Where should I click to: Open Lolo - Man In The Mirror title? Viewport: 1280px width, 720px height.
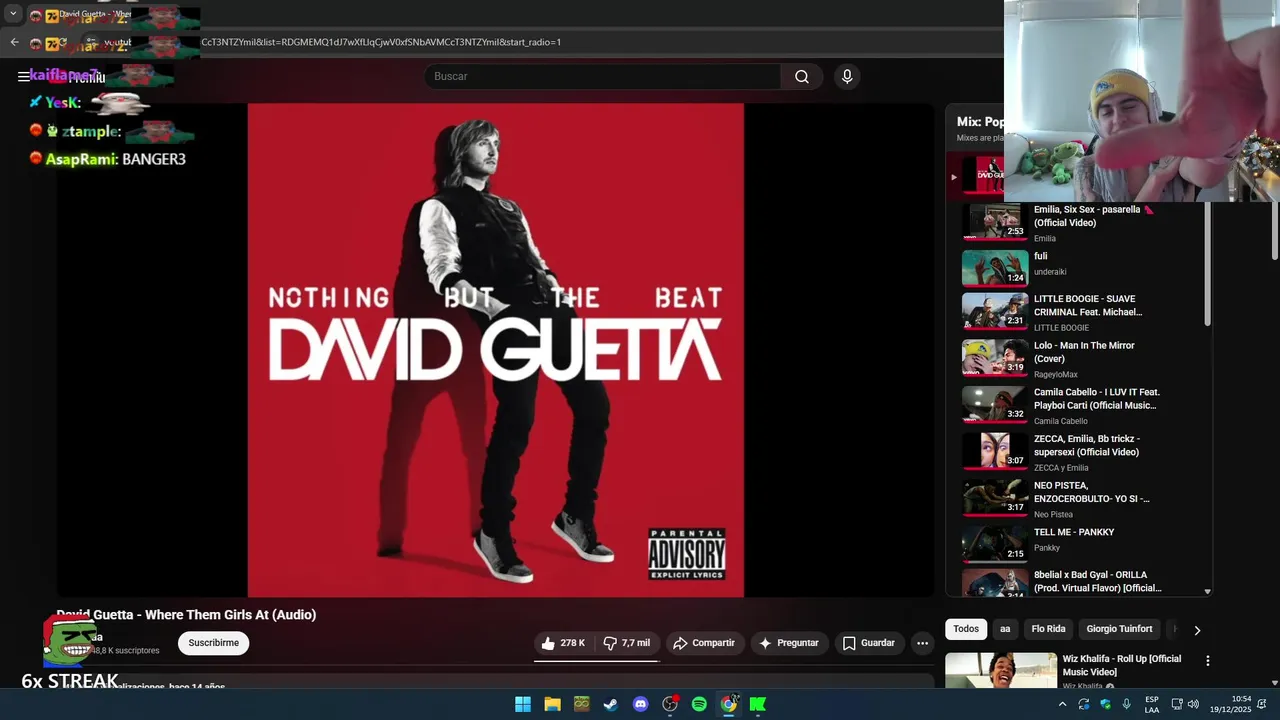1084,352
